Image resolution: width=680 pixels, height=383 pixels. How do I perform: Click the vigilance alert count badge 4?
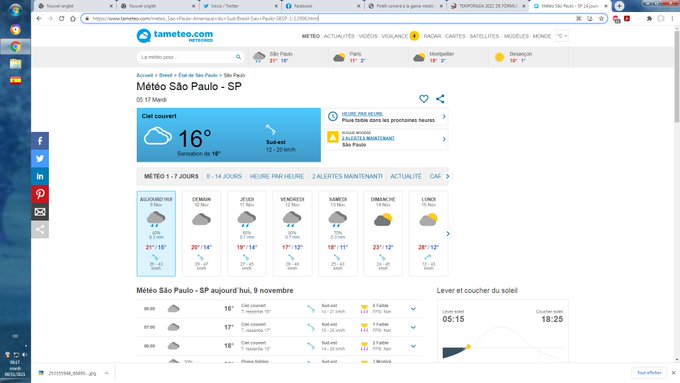(x=414, y=36)
